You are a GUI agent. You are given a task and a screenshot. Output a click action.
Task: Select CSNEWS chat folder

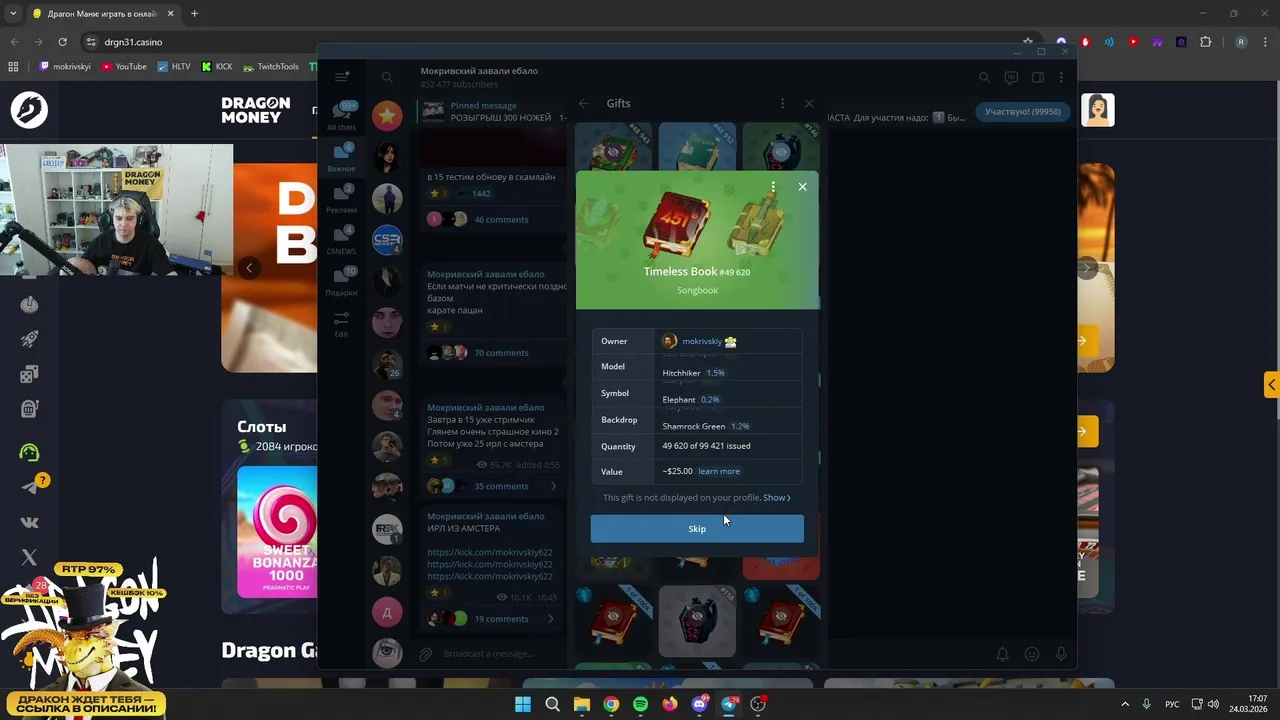(x=342, y=239)
